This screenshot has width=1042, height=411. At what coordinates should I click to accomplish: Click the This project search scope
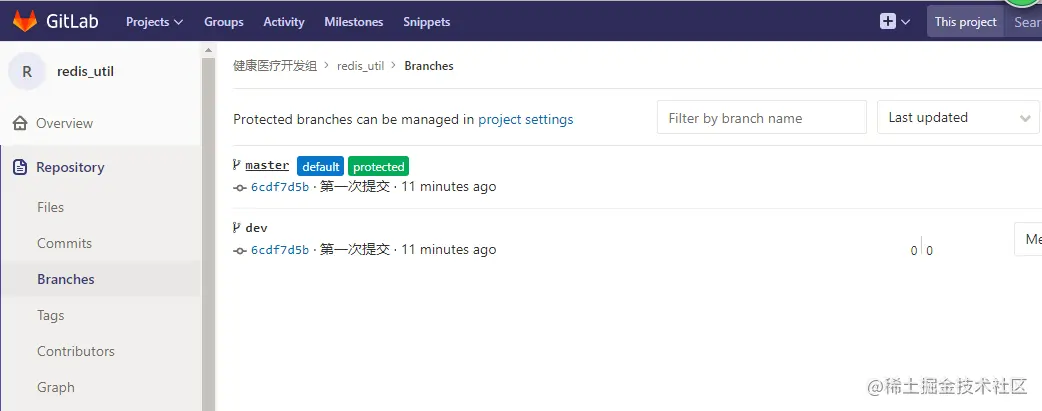(966, 22)
